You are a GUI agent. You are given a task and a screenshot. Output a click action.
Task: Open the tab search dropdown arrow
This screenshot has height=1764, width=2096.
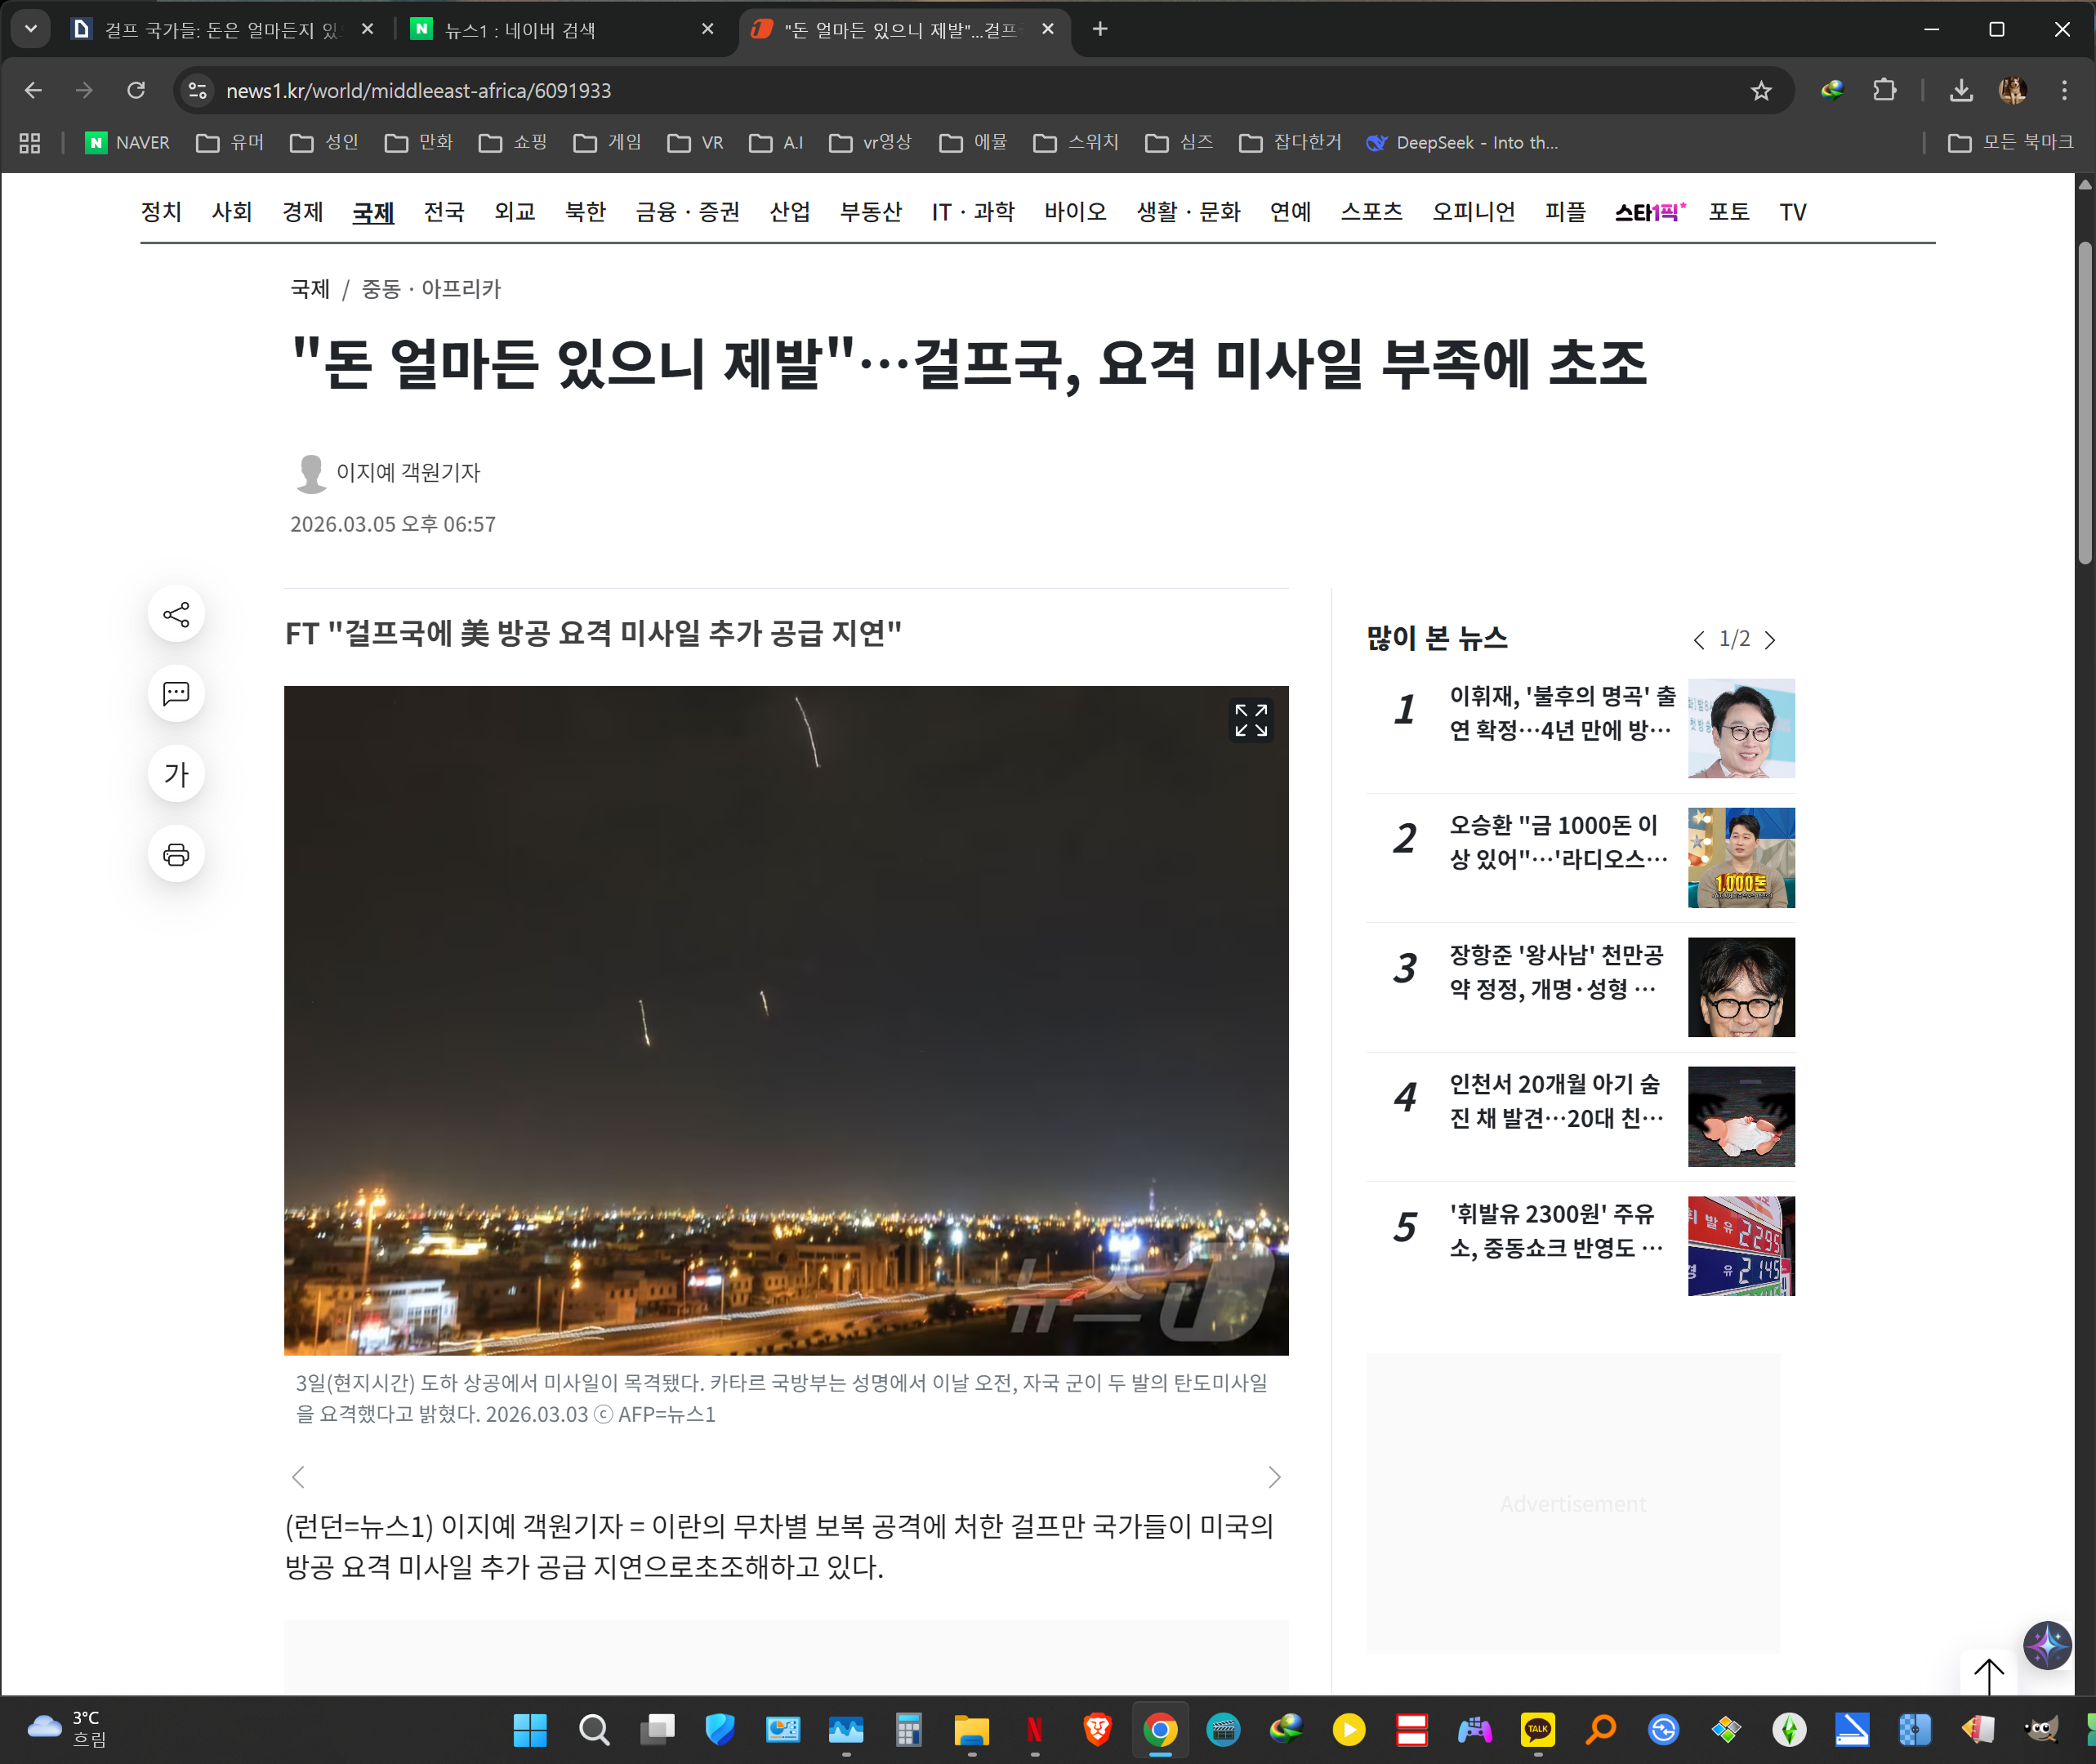[31, 29]
